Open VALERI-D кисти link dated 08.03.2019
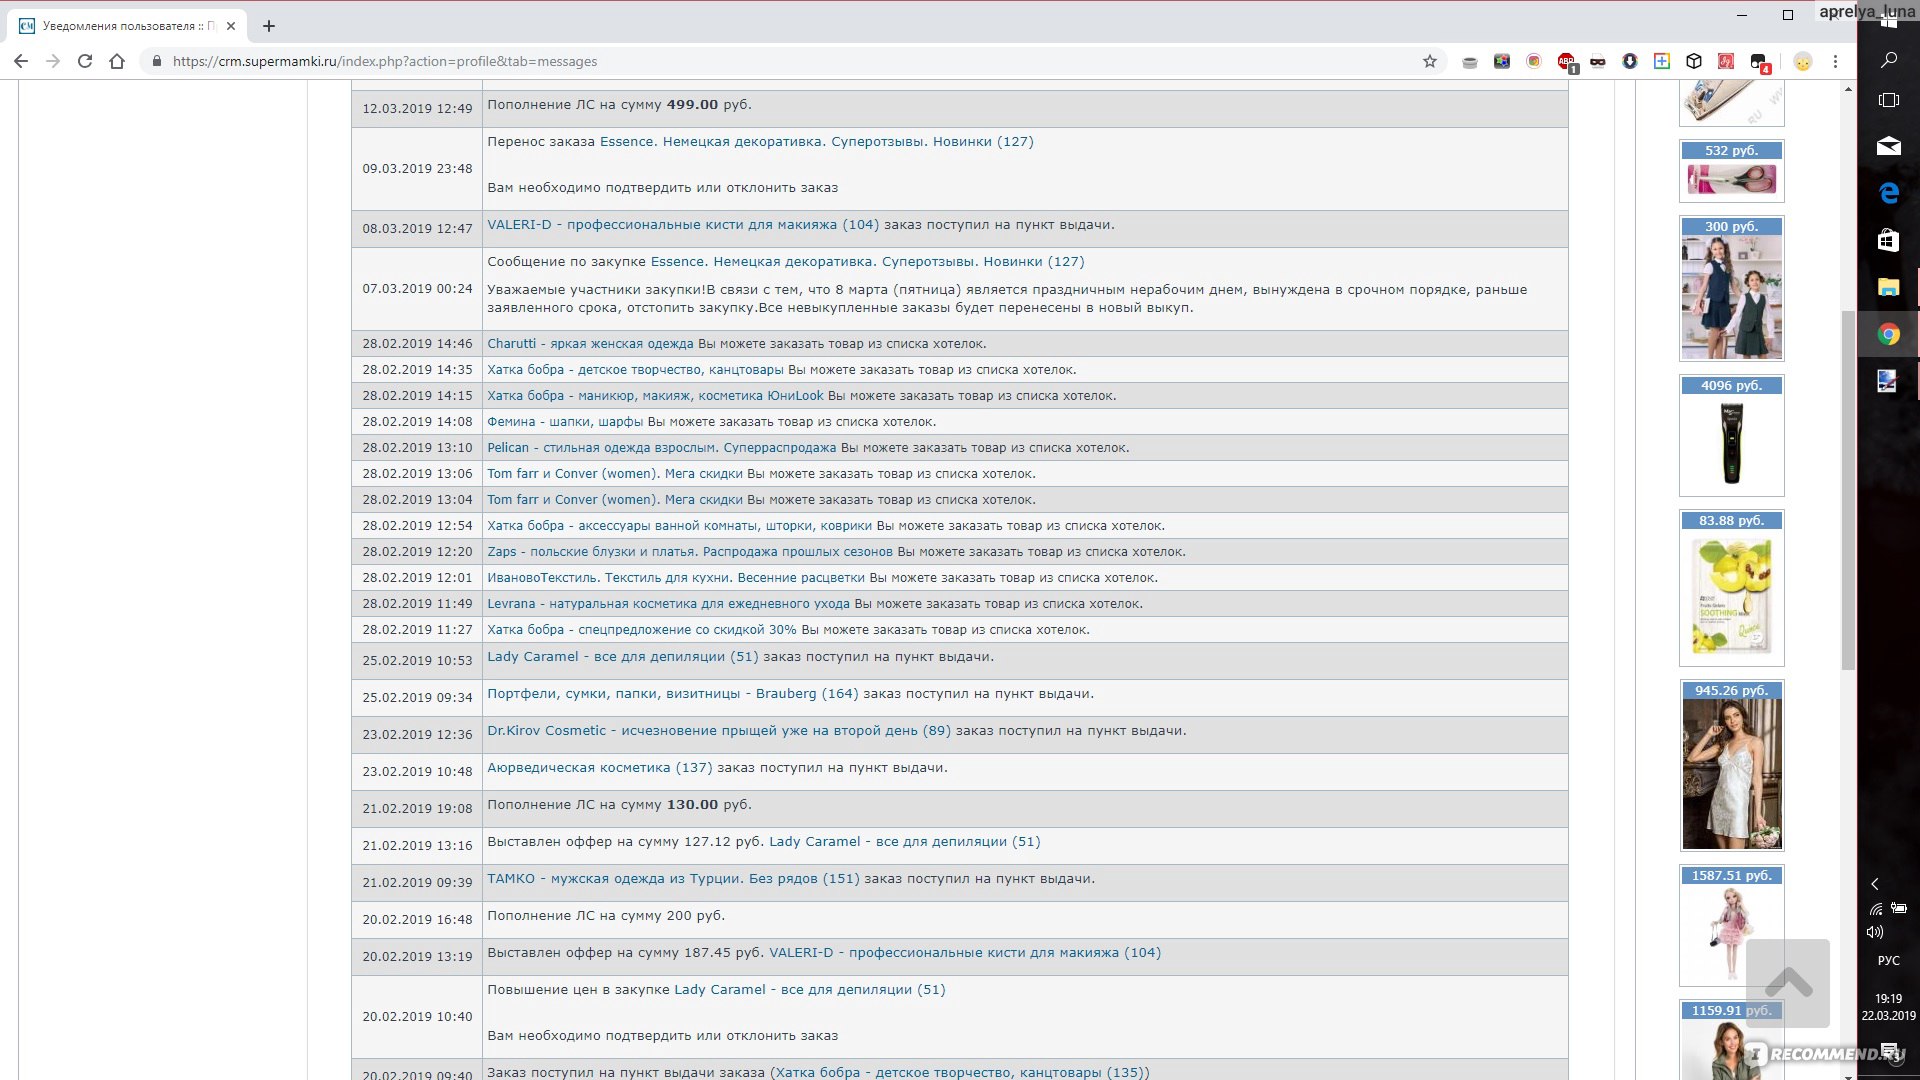This screenshot has height=1080, width=1920. click(683, 225)
